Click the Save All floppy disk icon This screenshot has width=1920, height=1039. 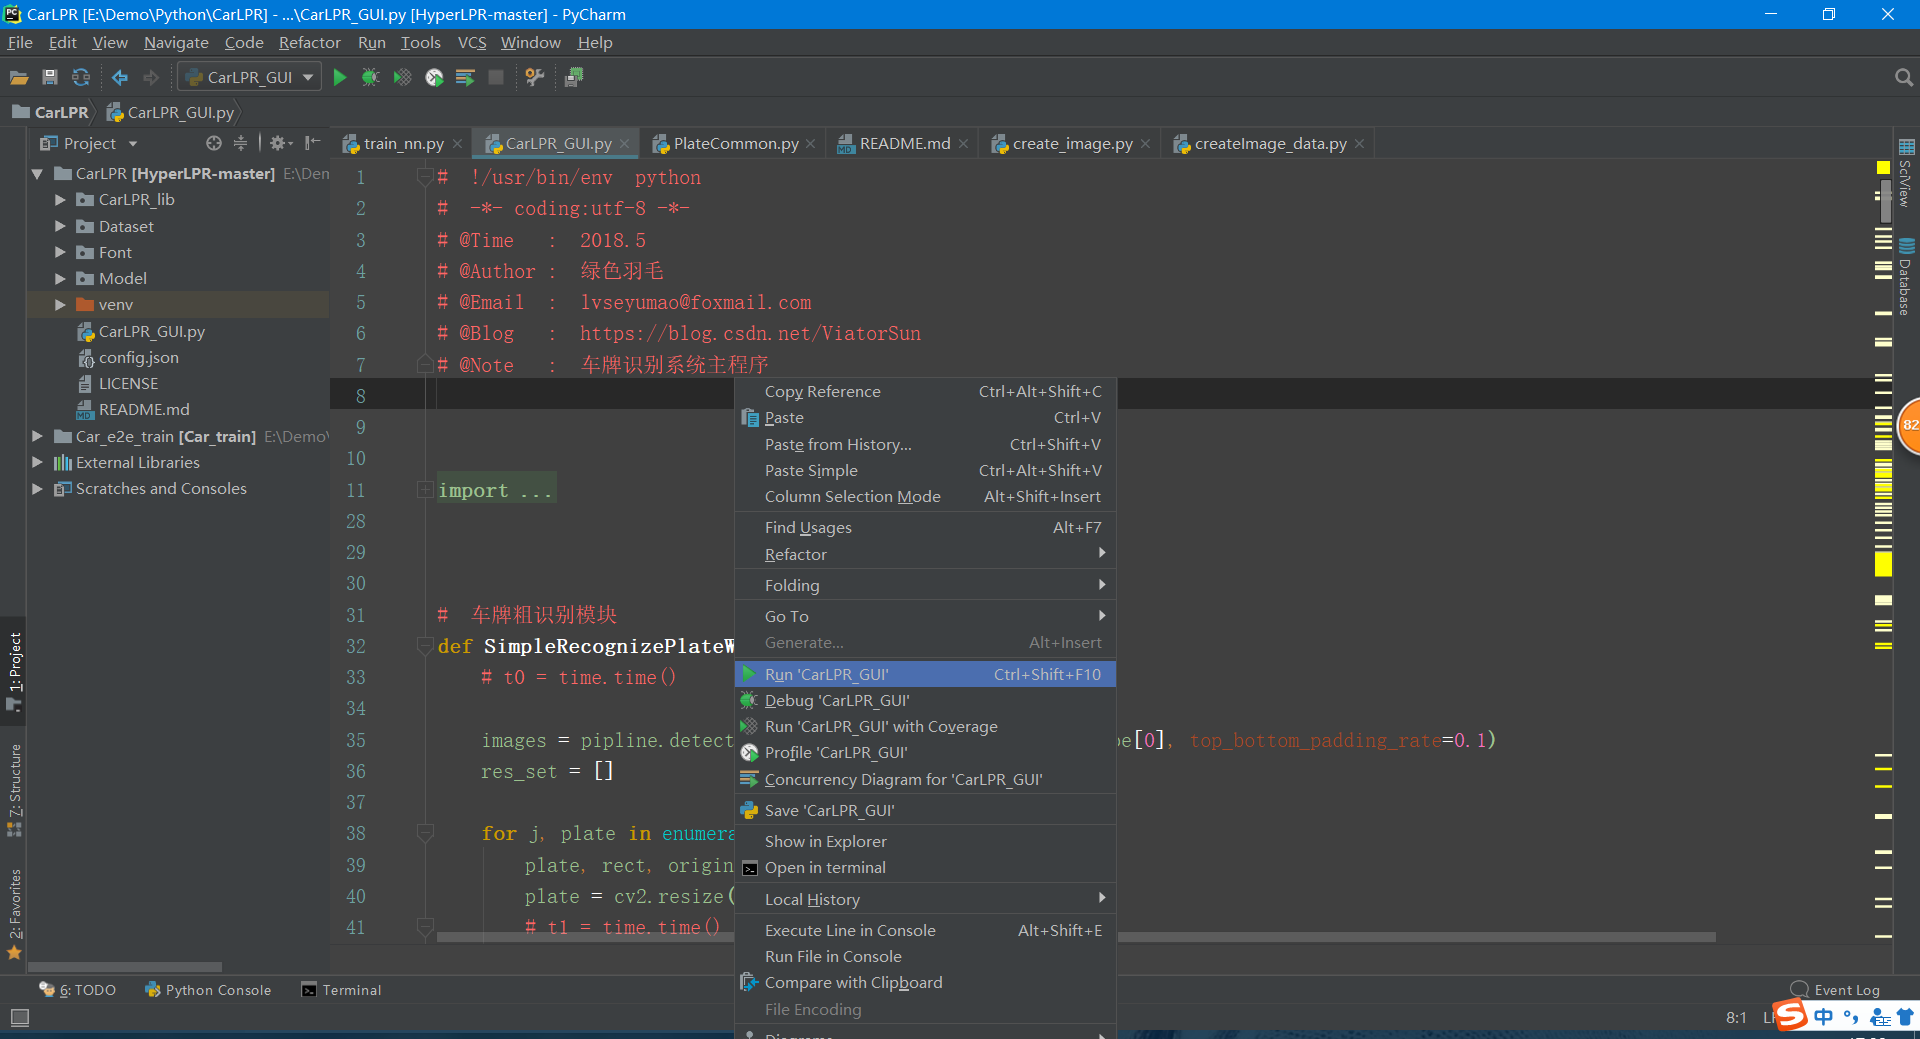coord(50,77)
